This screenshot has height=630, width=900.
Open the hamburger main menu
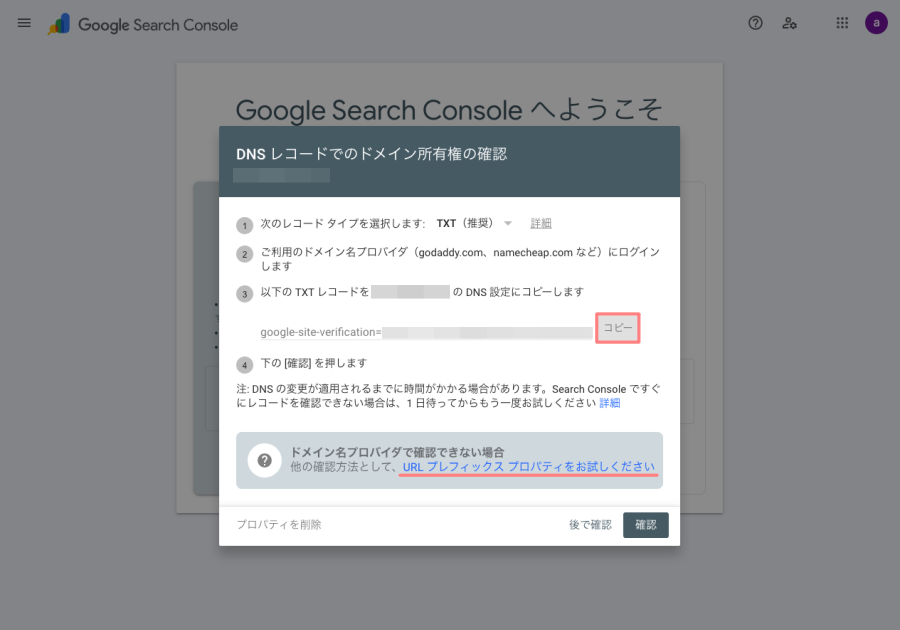pos(24,23)
